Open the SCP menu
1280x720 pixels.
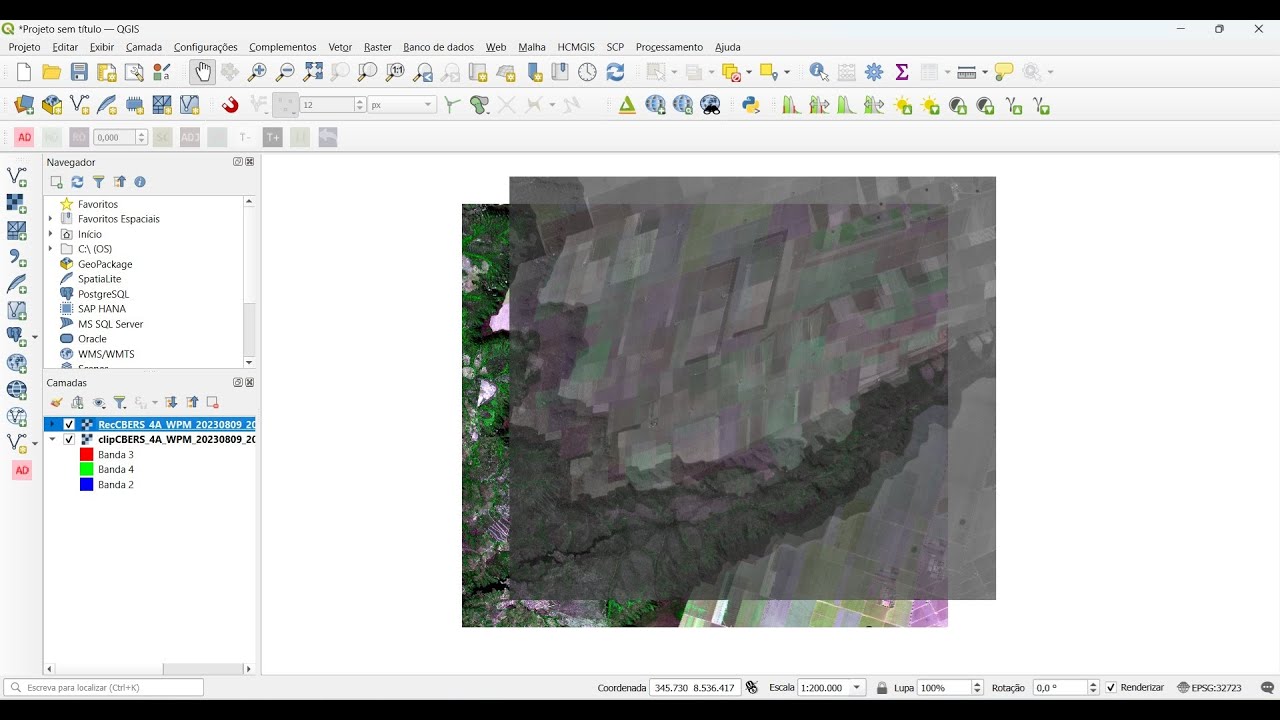615,47
